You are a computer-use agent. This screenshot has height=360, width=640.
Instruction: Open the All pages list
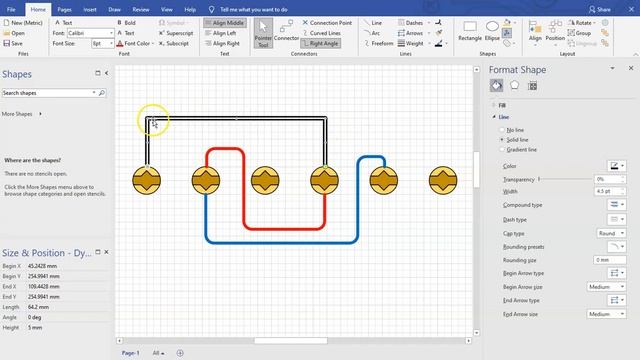pyautogui.click(x=158, y=353)
